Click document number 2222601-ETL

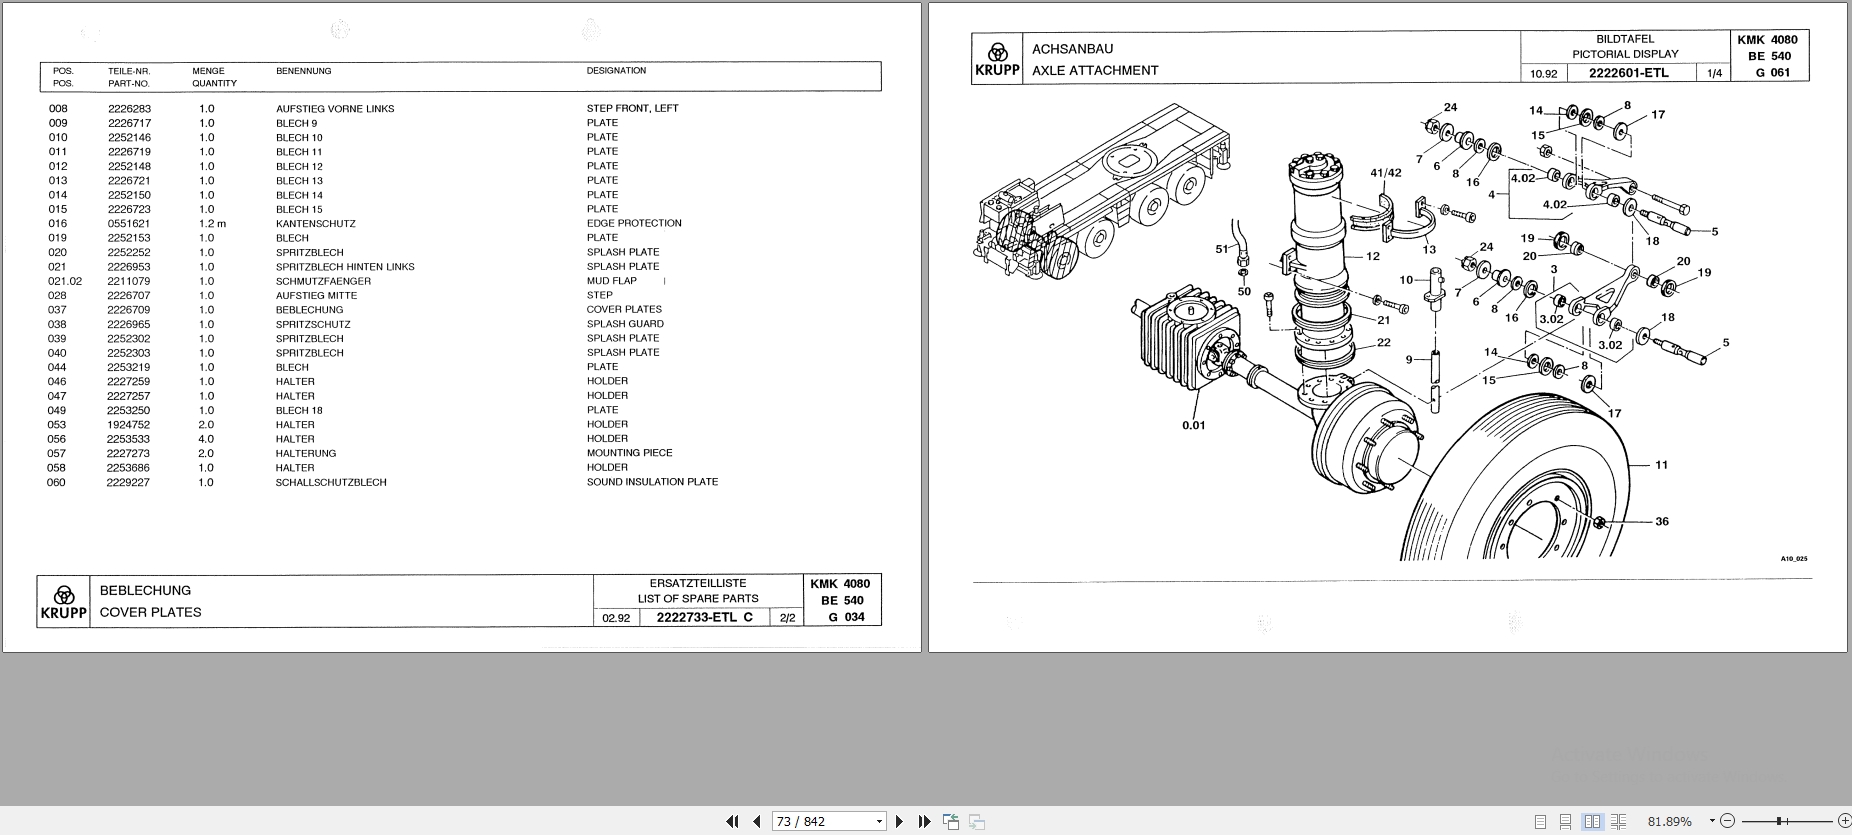[1630, 73]
